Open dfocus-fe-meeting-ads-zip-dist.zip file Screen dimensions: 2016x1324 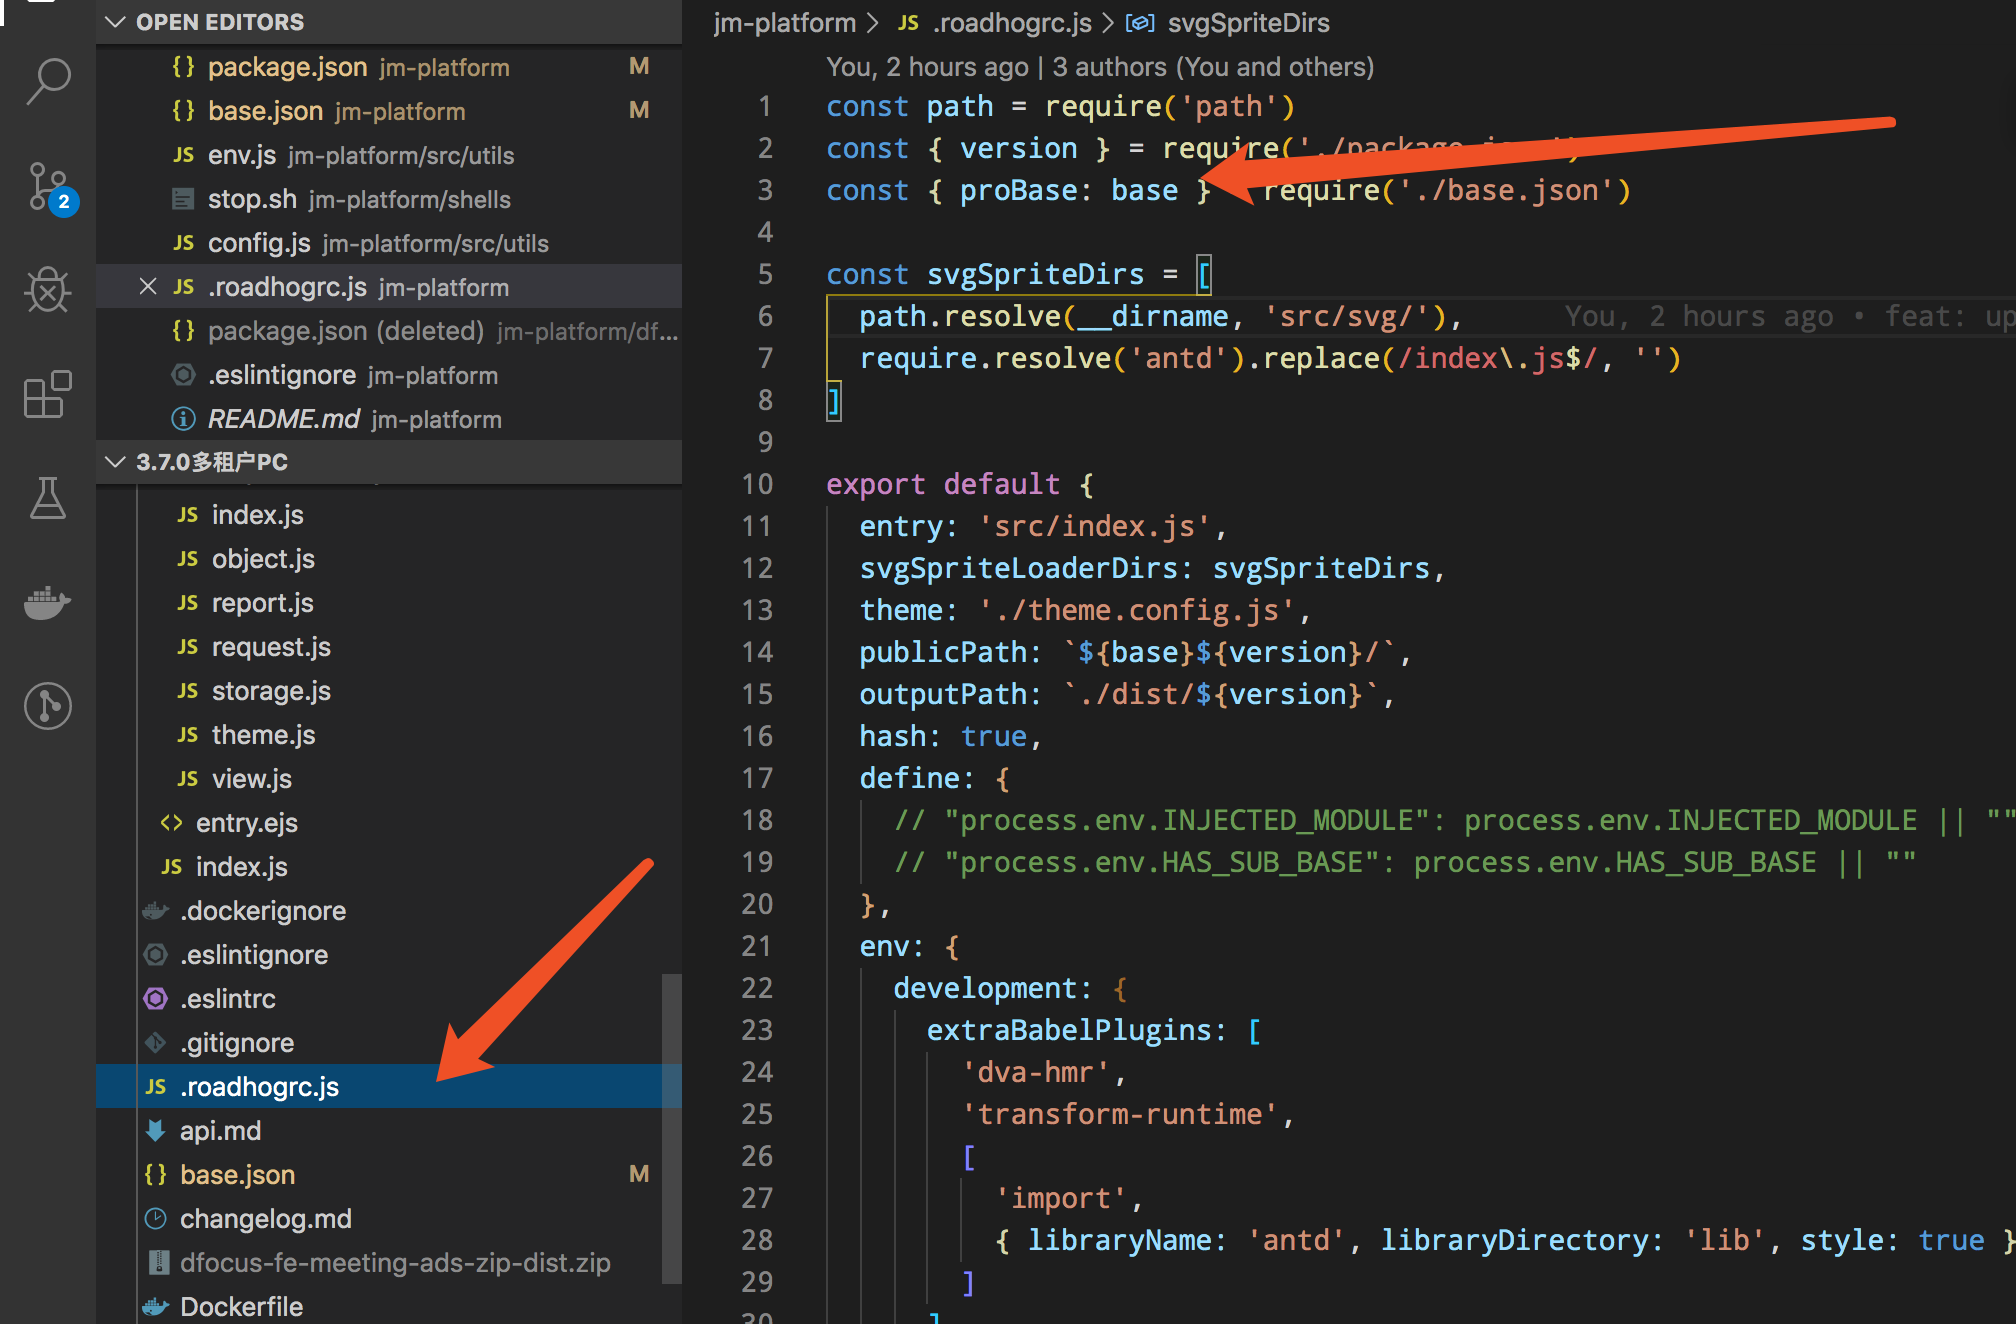[389, 1263]
